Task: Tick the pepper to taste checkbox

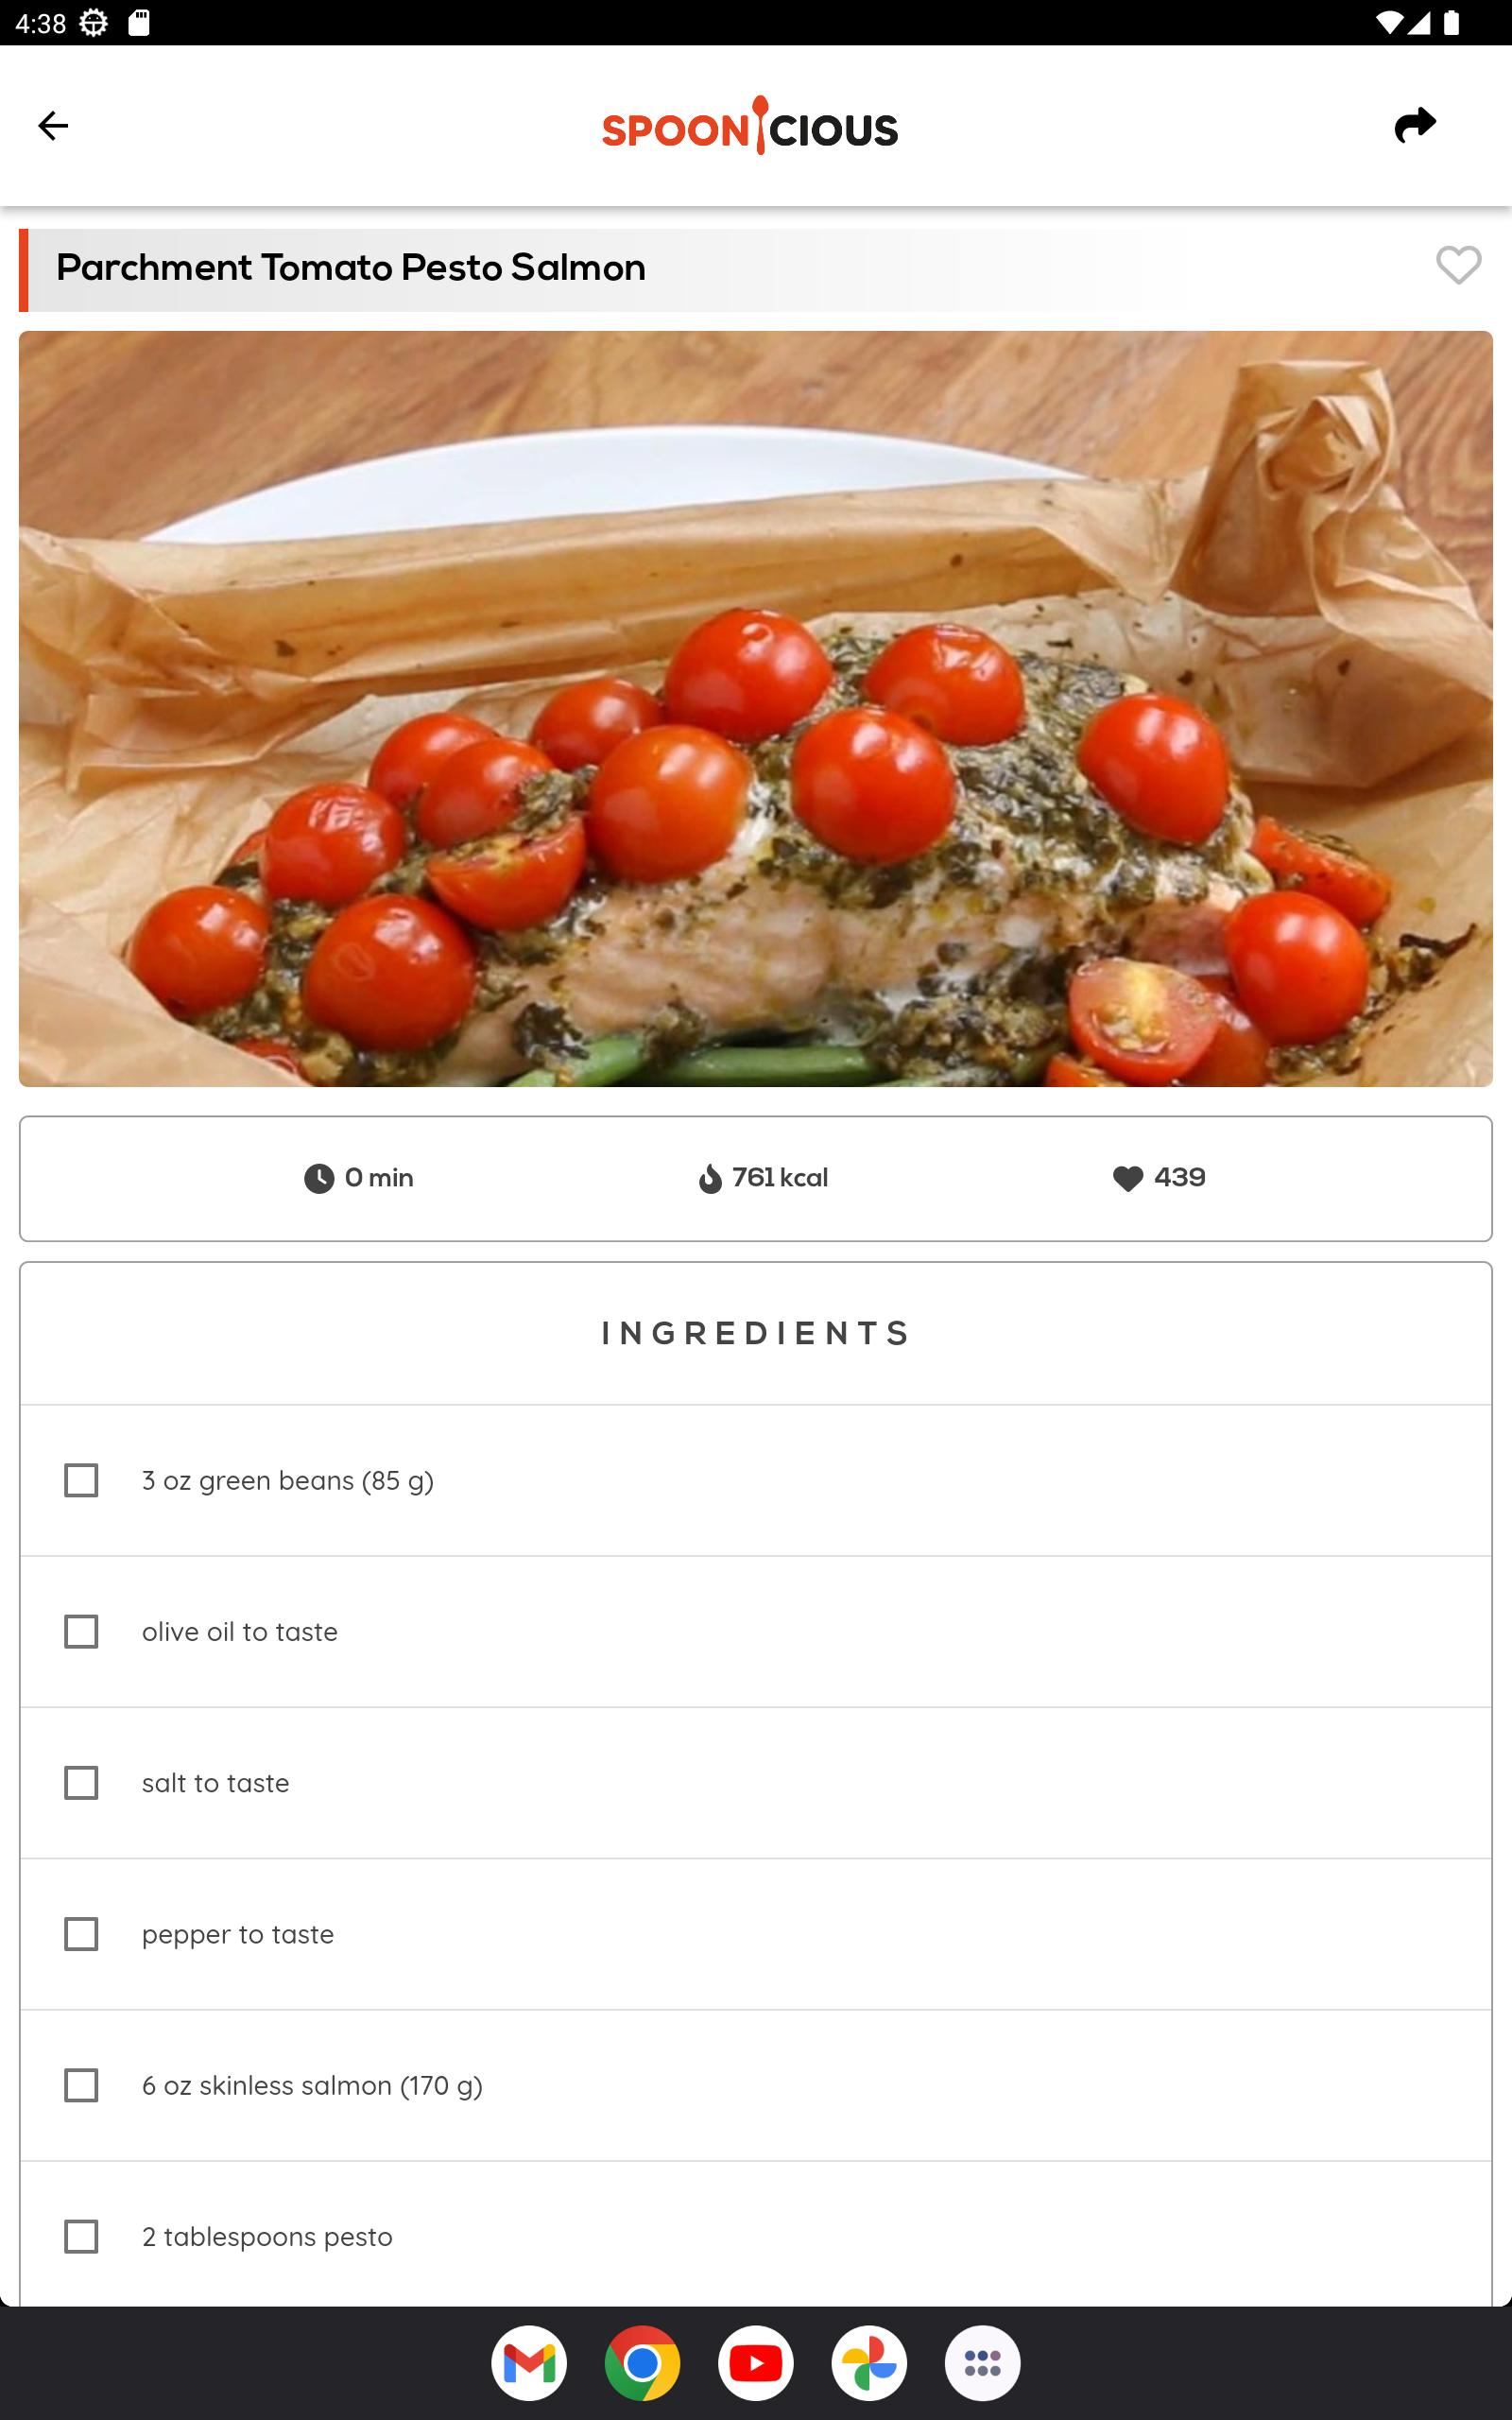Action: [81, 1934]
